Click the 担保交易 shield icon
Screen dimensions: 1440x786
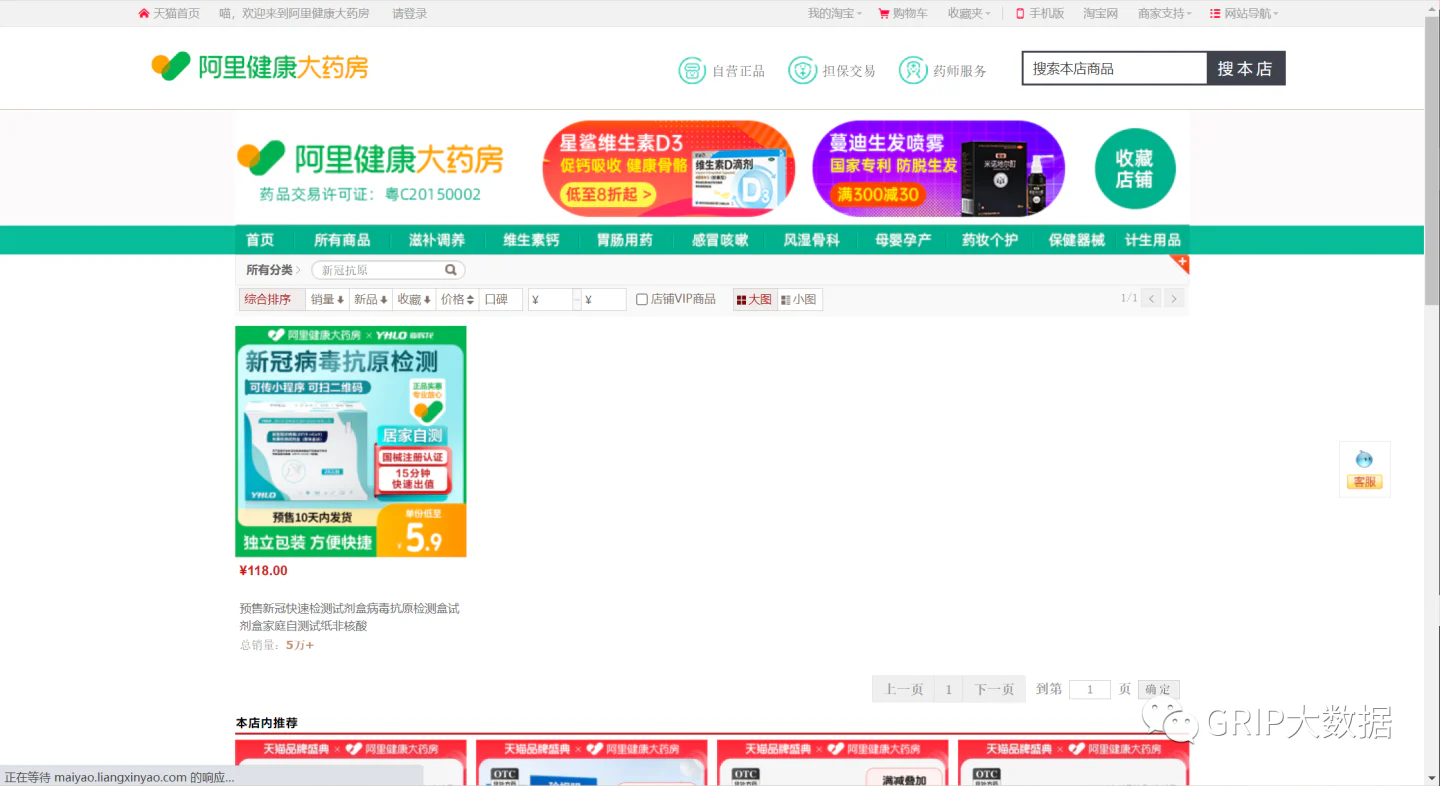click(x=802, y=70)
